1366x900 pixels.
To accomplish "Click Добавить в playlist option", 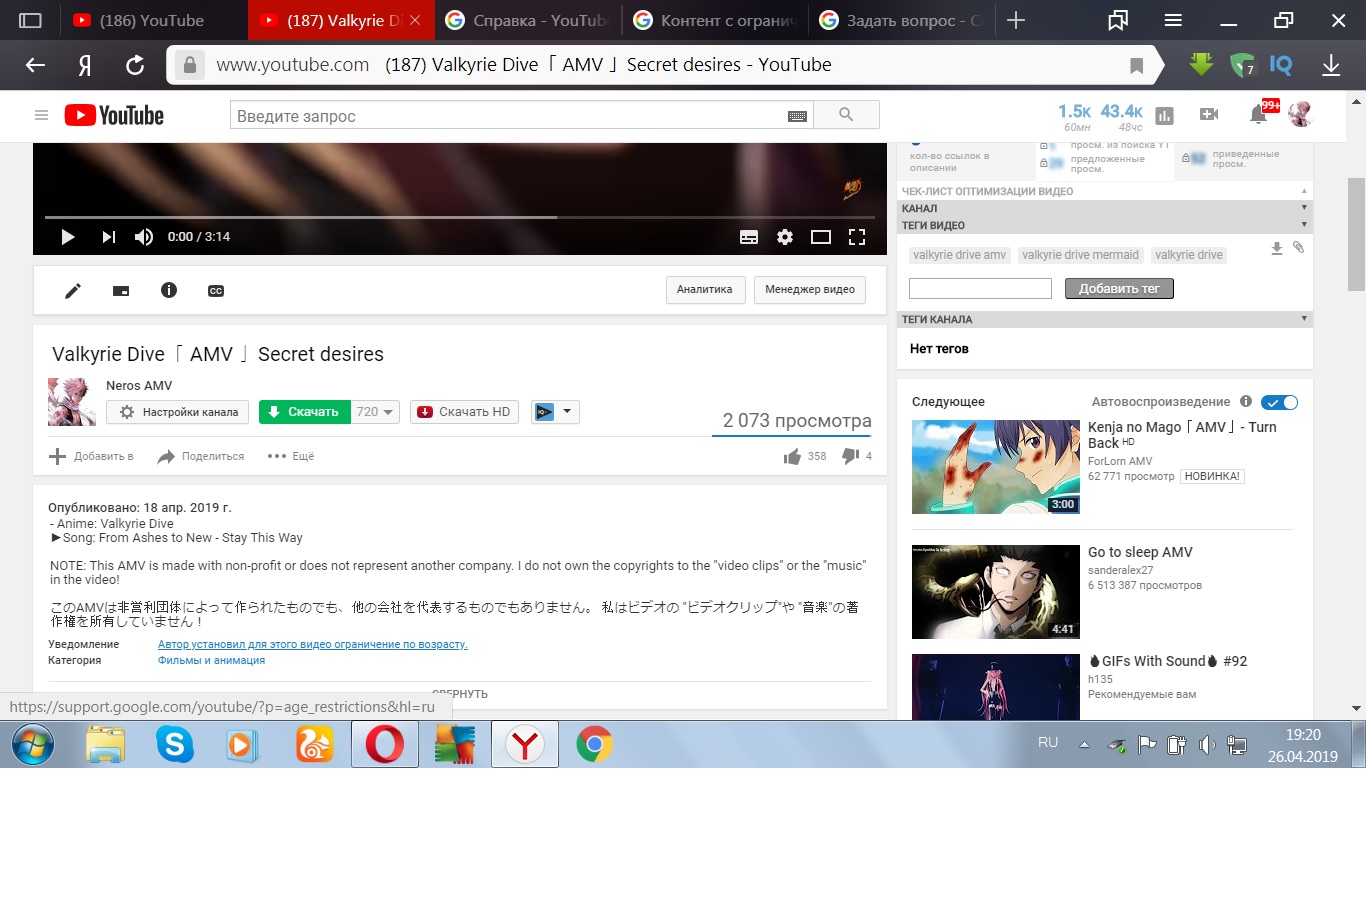I will [91, 456].
